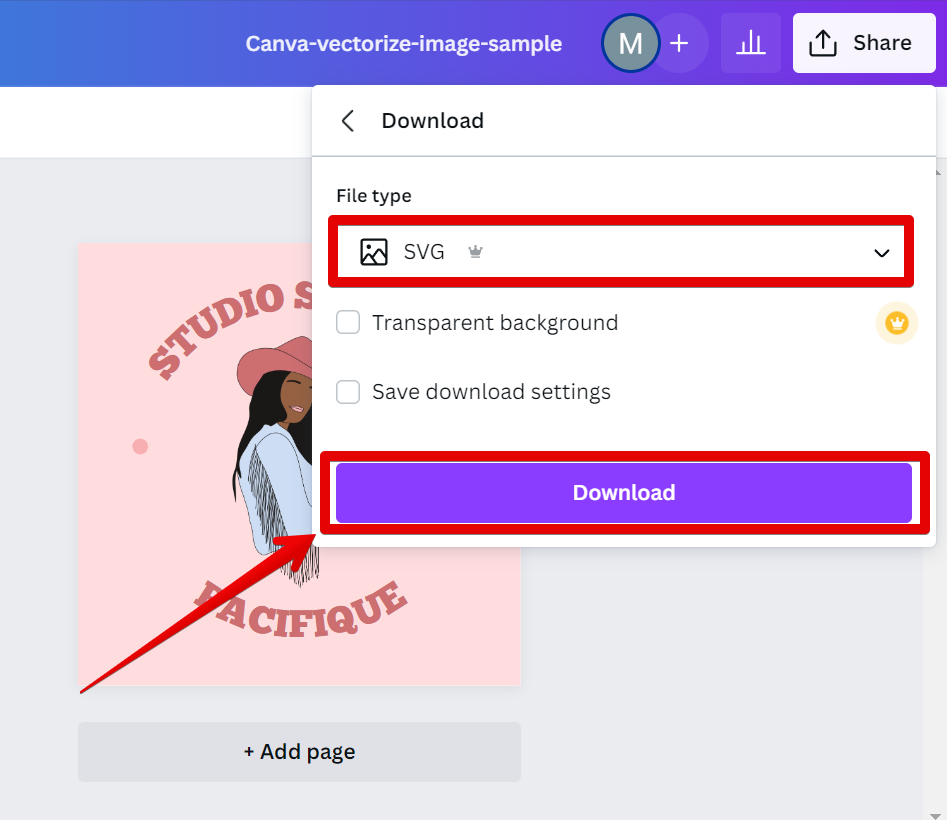Screen dimensions: 947x820
Task: Go back using the Download panel arrow
Action: click(x=348, y=121)
